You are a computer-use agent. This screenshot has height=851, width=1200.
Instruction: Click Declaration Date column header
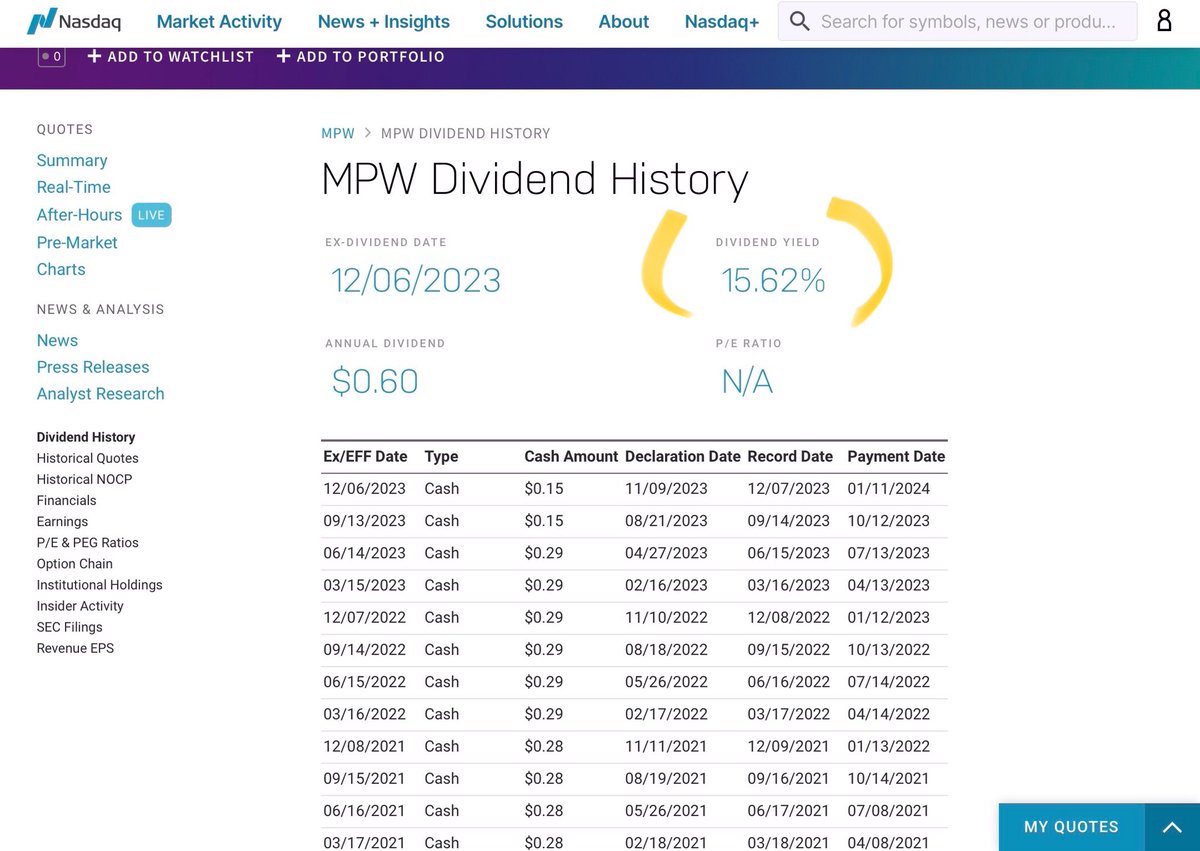click(683, 456)
